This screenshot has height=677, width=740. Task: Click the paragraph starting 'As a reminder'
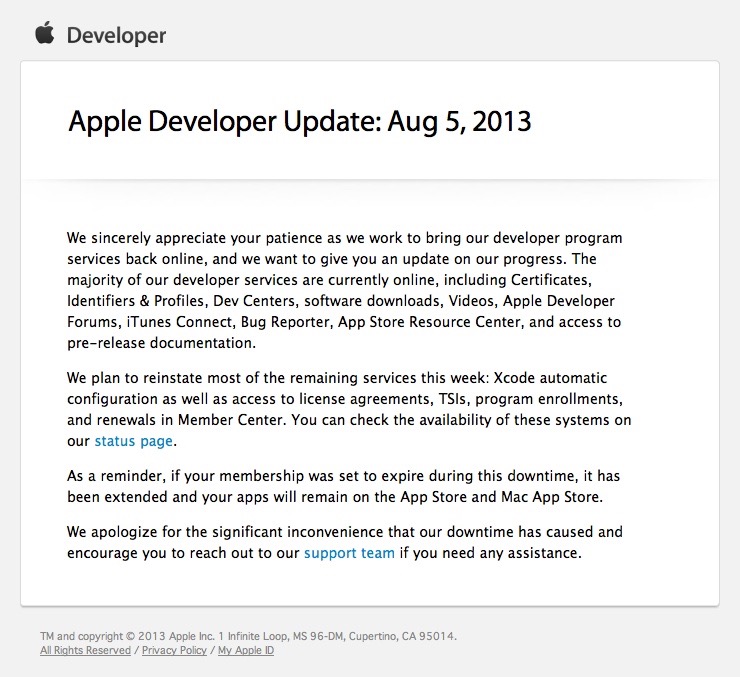pyautogui.click(x=344, y=486)
